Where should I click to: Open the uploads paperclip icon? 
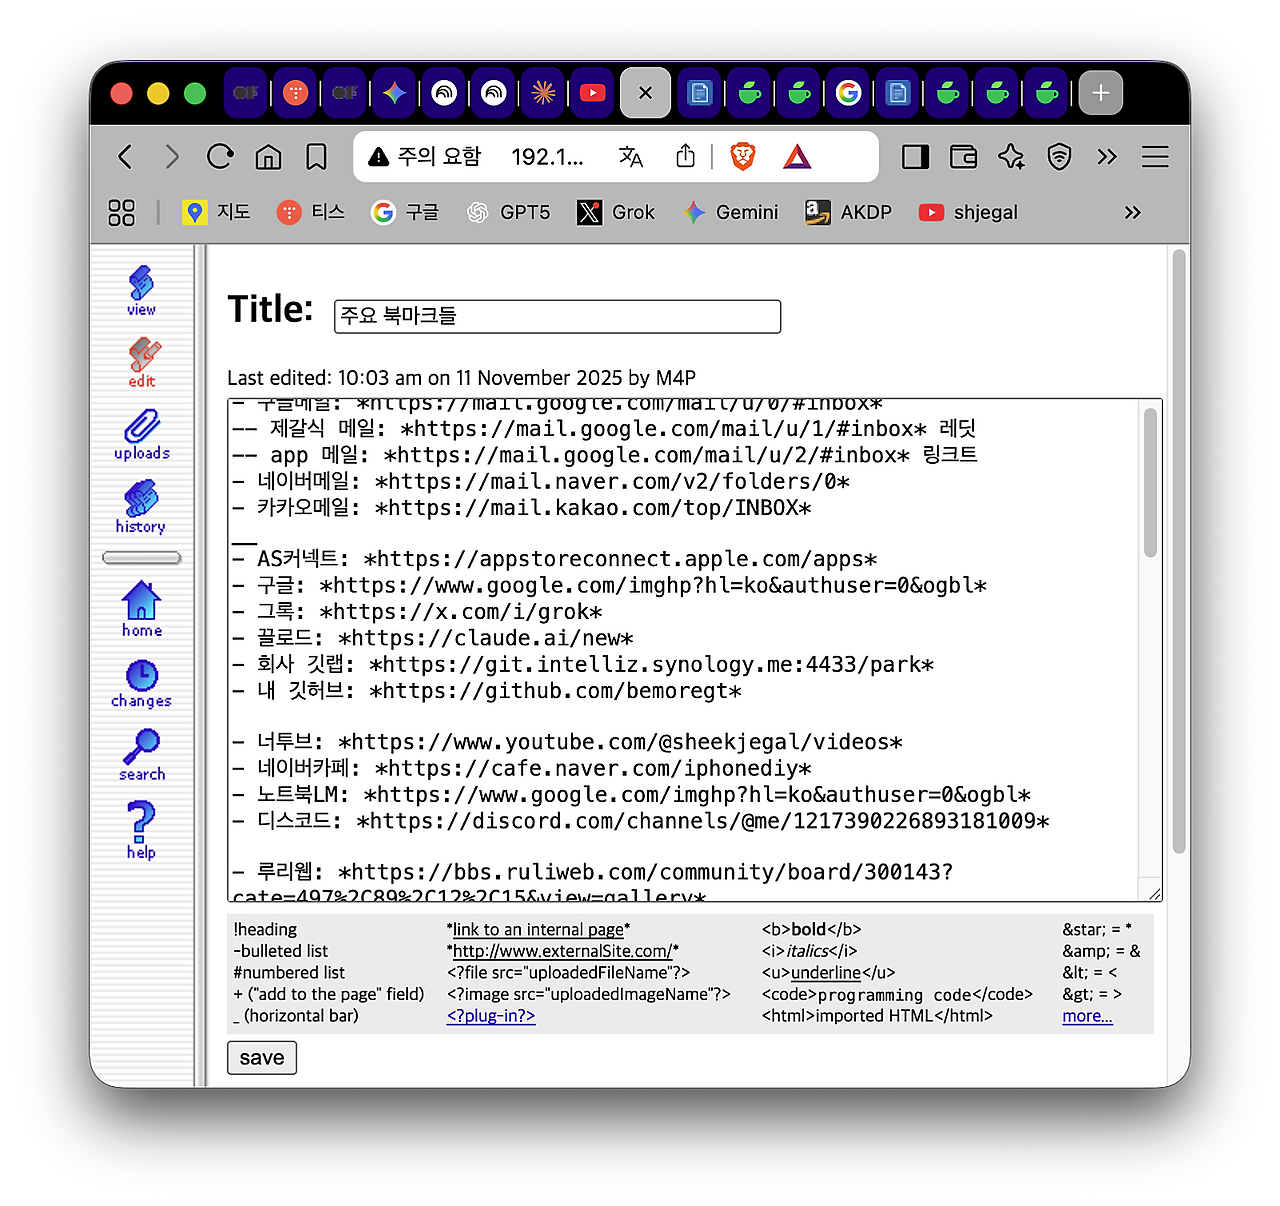pos(142,434)
